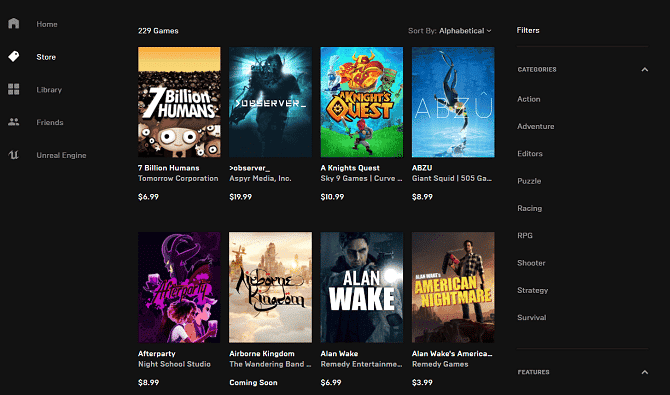Open Friends from sidebar

click(50, 122)
